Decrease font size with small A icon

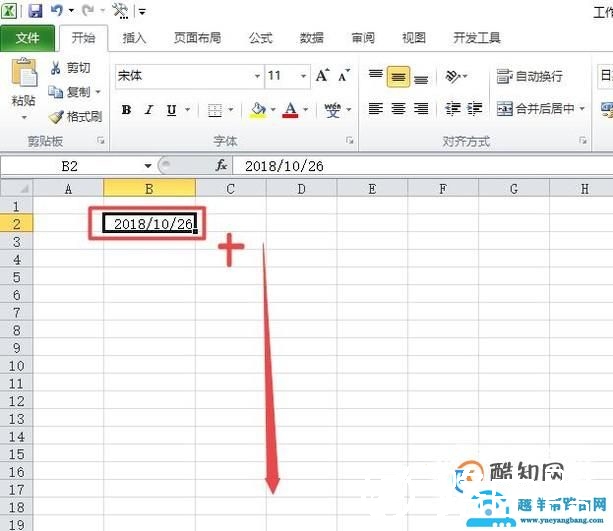tap(344, 76)
